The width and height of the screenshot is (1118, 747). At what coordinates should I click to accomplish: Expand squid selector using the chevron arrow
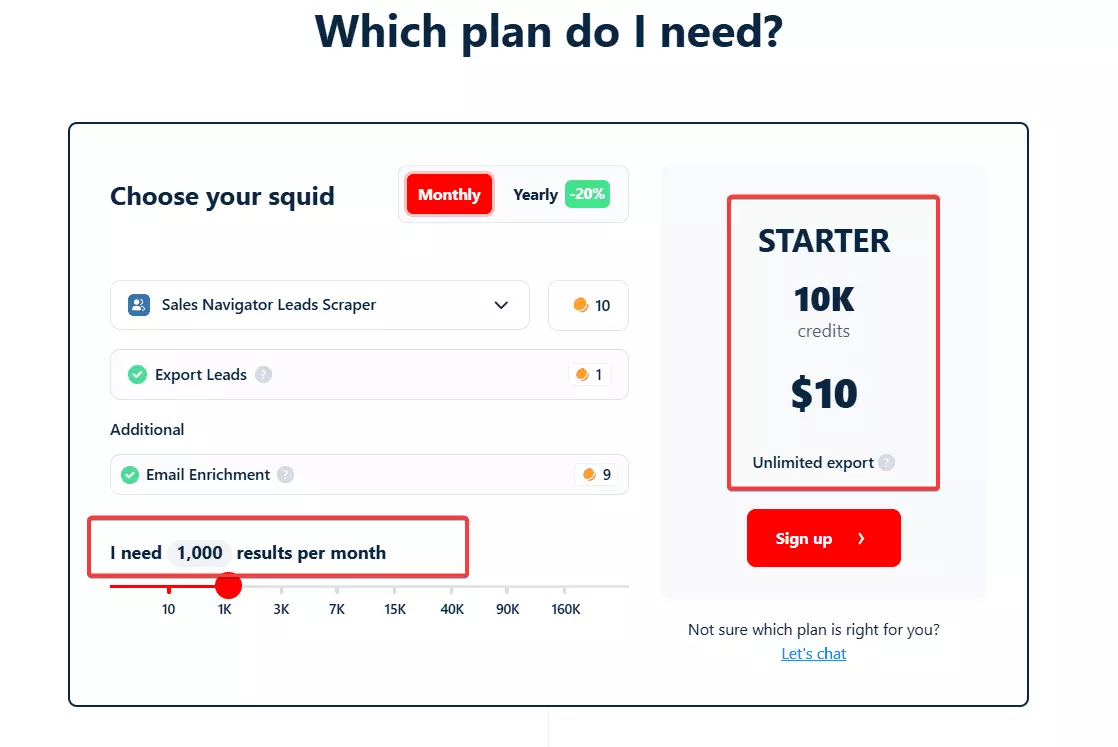coord(501,305)
